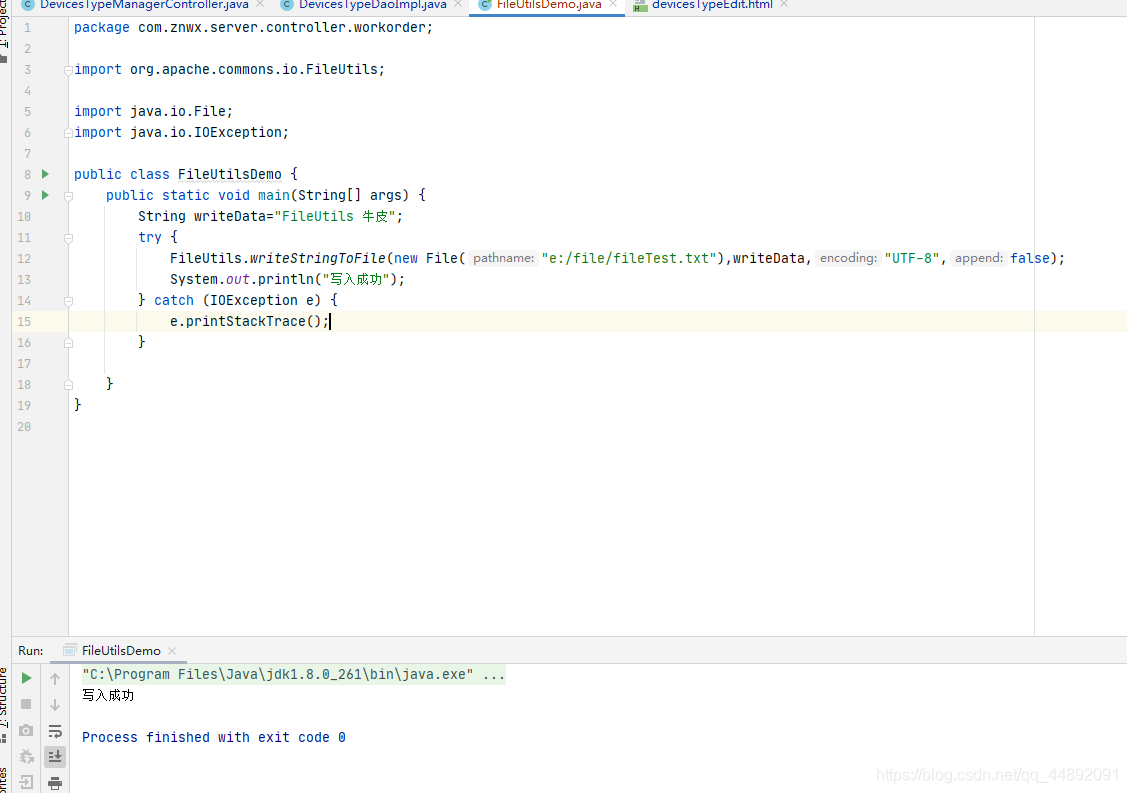The image size is (1127, 793).
Task: Click the run gutter arrow beside main method
Action: (45, 195)
